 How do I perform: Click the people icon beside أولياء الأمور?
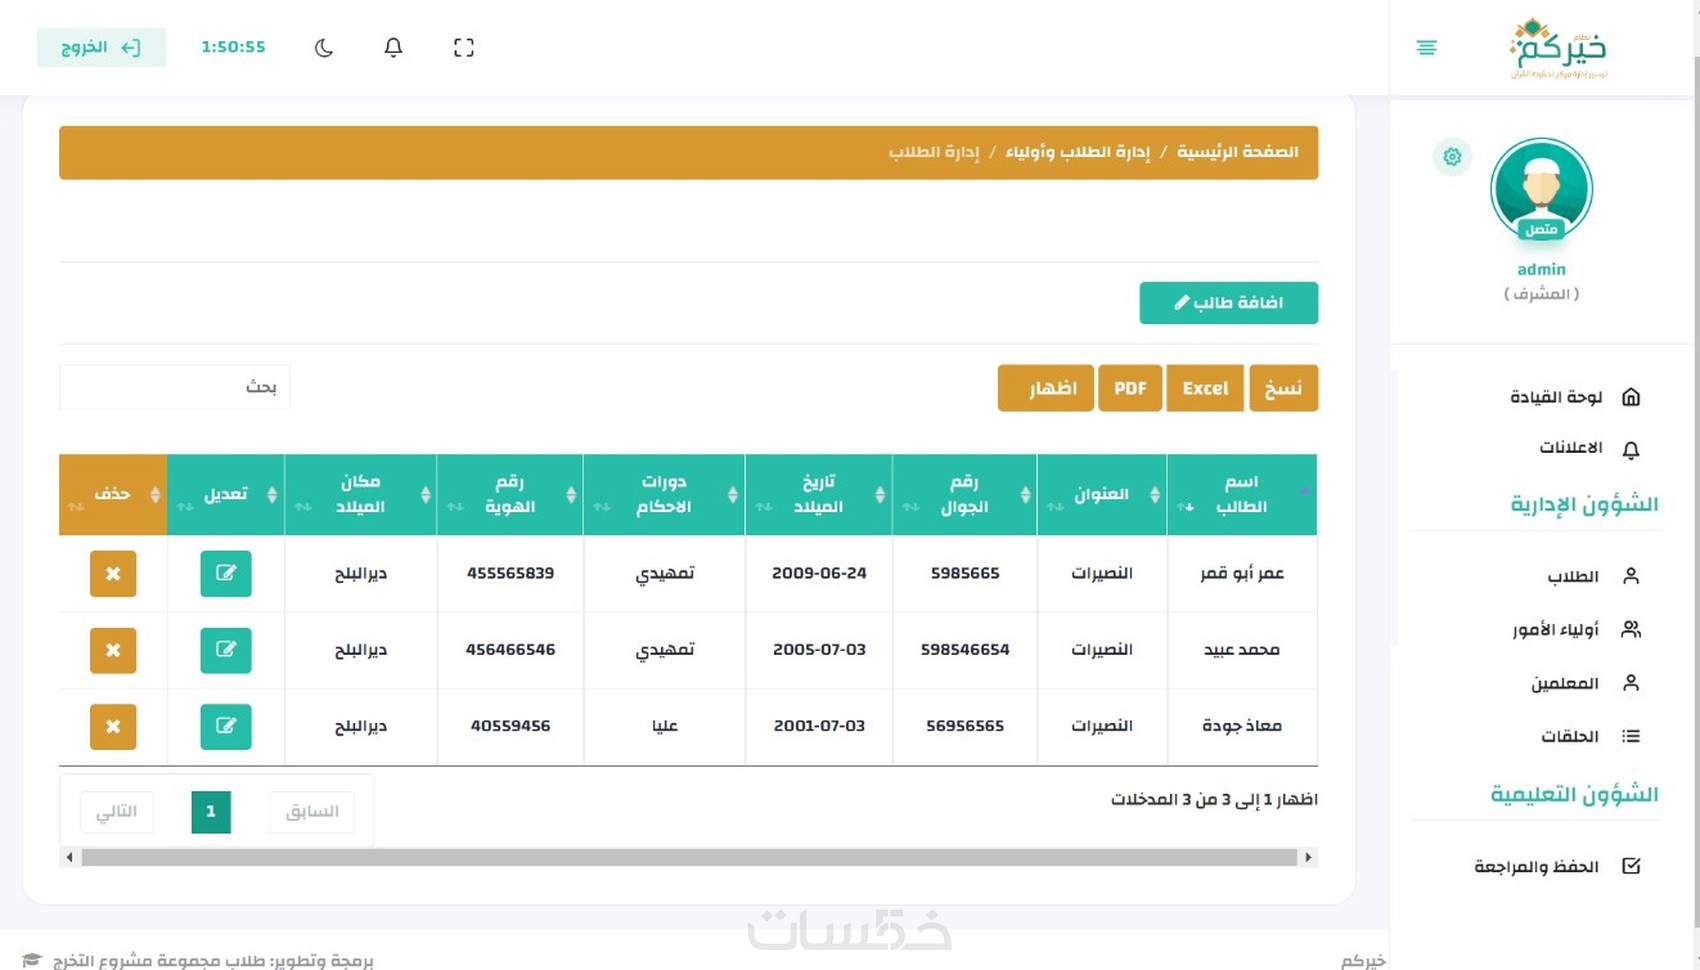[x=1631, y=629]
